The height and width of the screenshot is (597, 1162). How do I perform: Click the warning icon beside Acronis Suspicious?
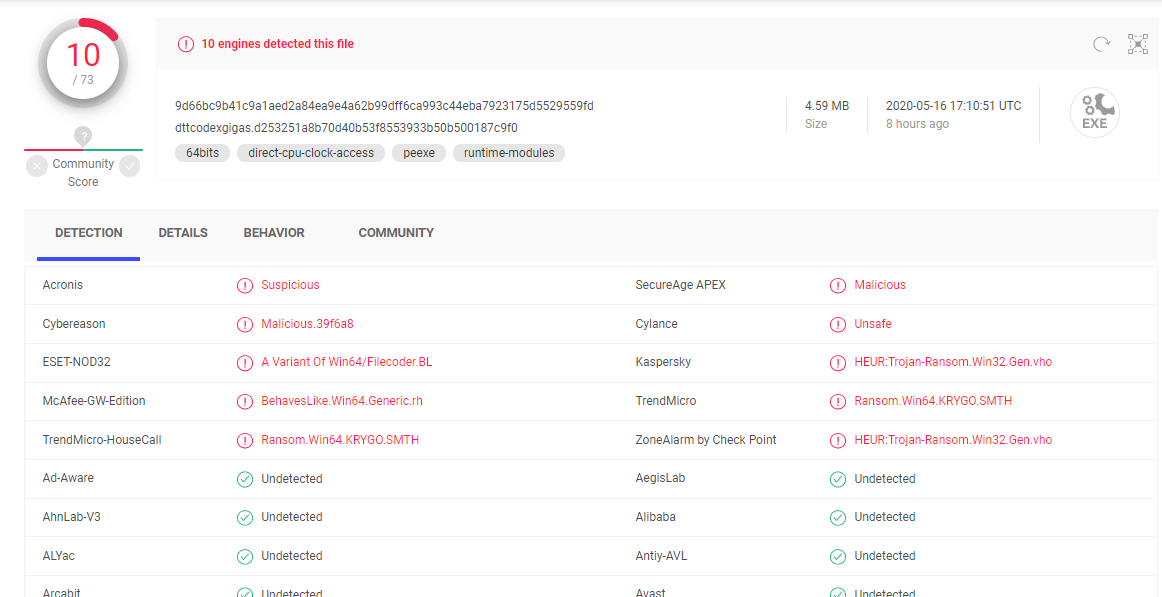[245, 285]
